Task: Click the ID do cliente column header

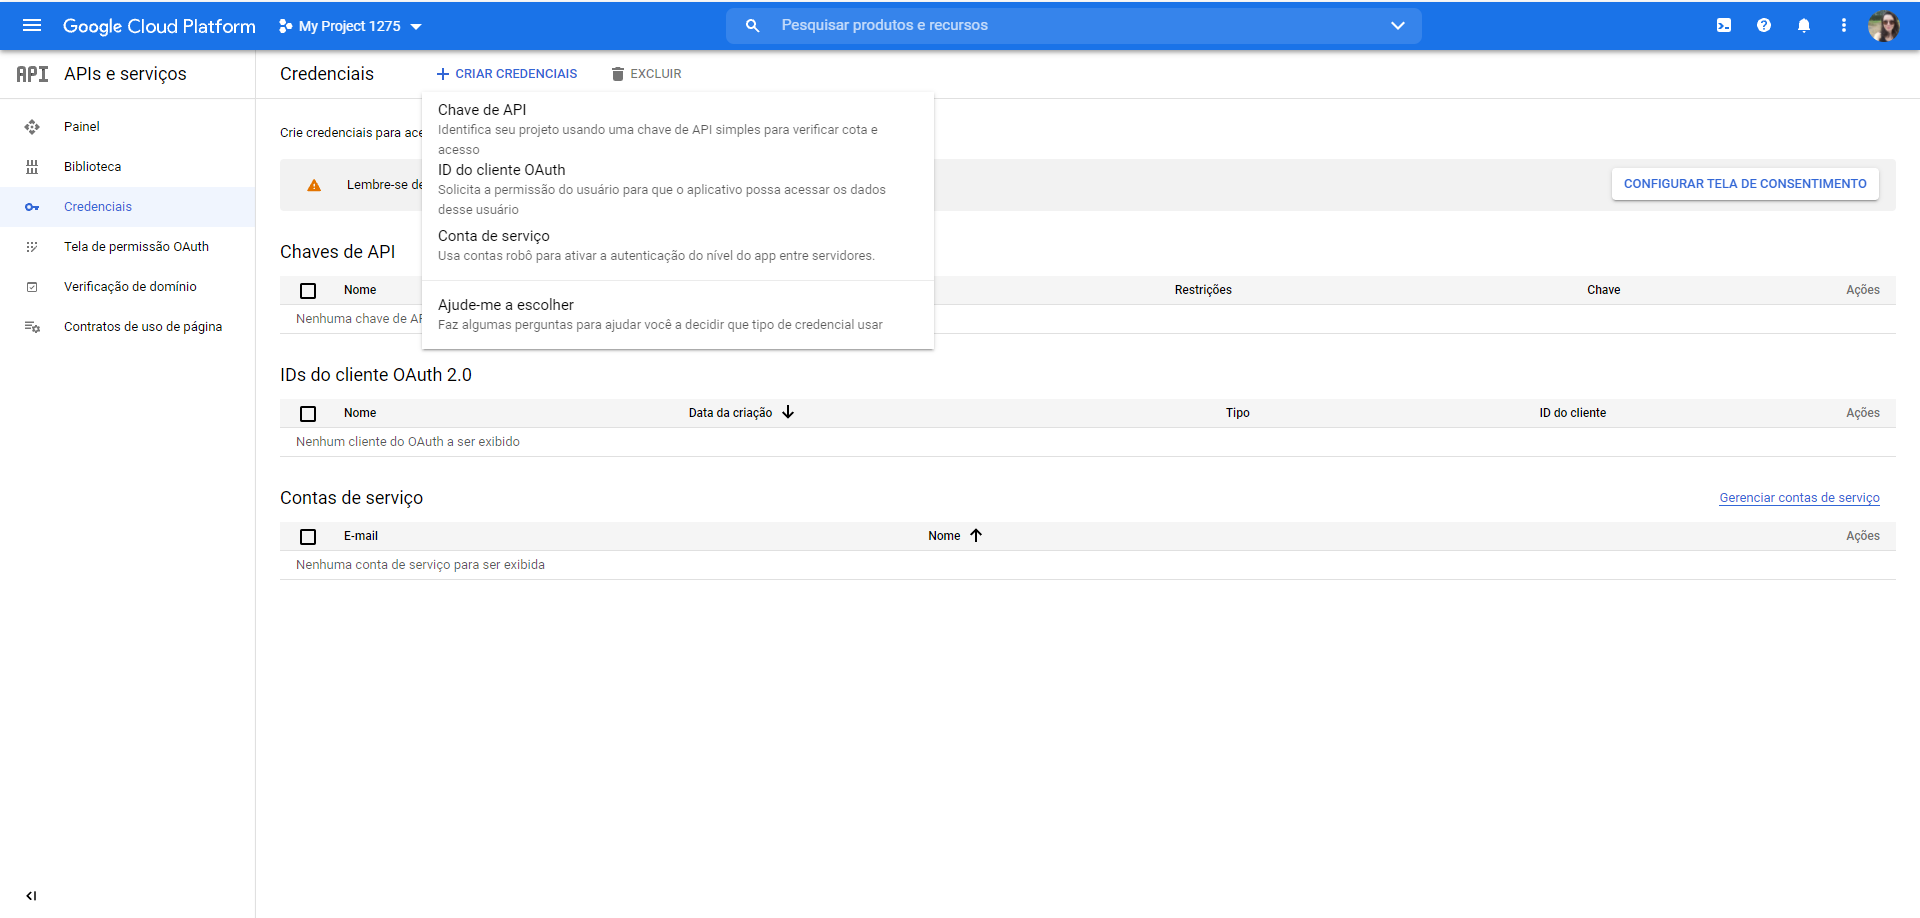Action: 1572,413
